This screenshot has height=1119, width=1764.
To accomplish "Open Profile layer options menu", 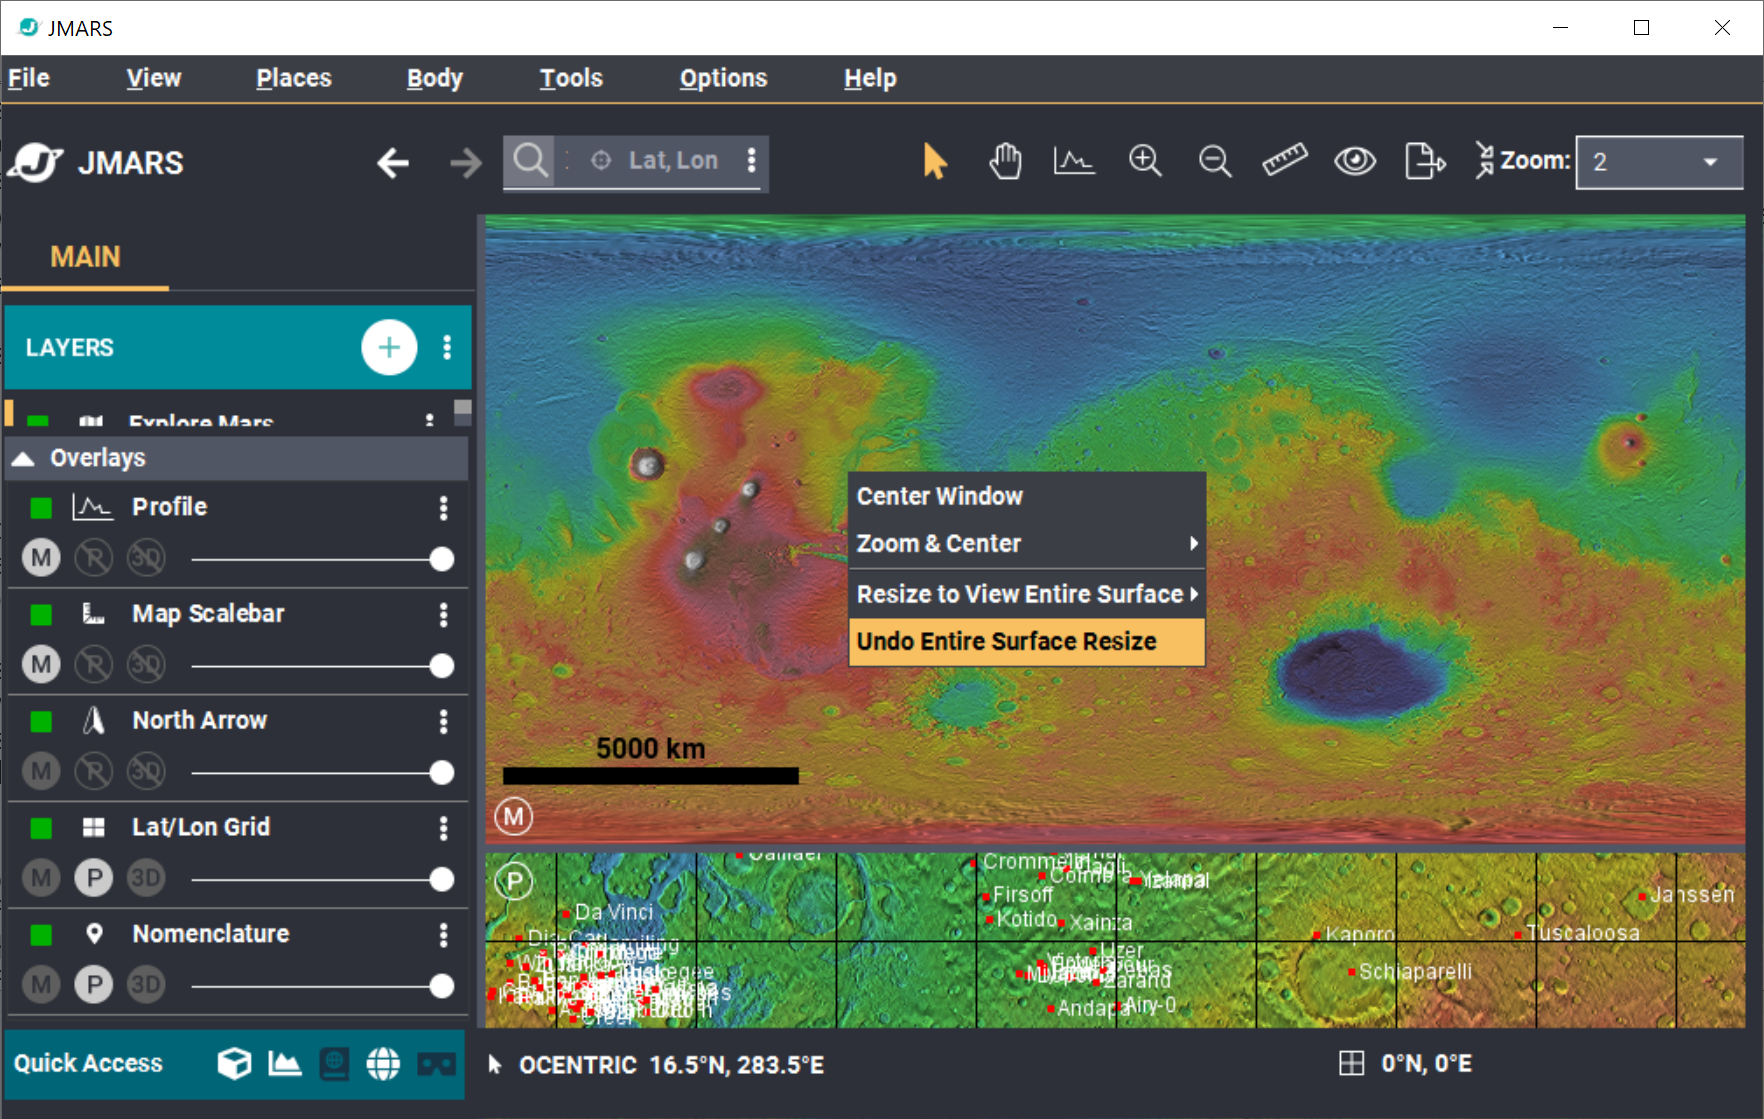I will [x=443, y=508].
